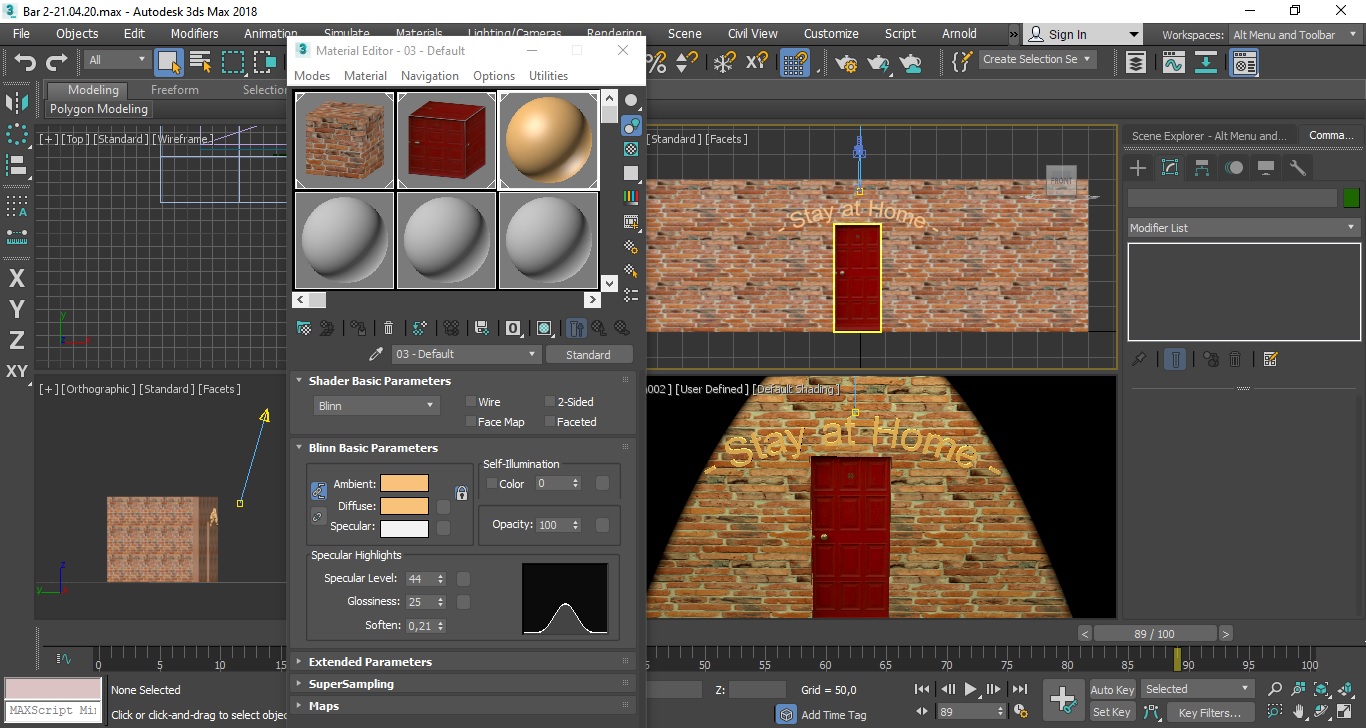Viewport: 1366px width, 728px height.
Task: Open Render Setup teapot with gear
Action: click(x=847, y=63)
